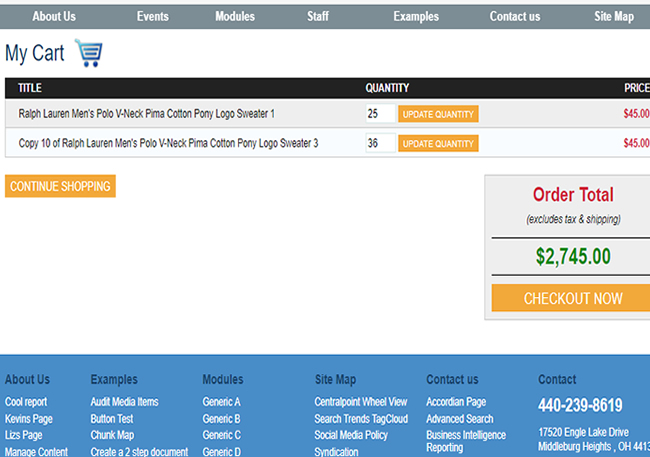Screen dimensions: 650x457
Task: Go to the Modules navigation item
Action: (234, 16)
